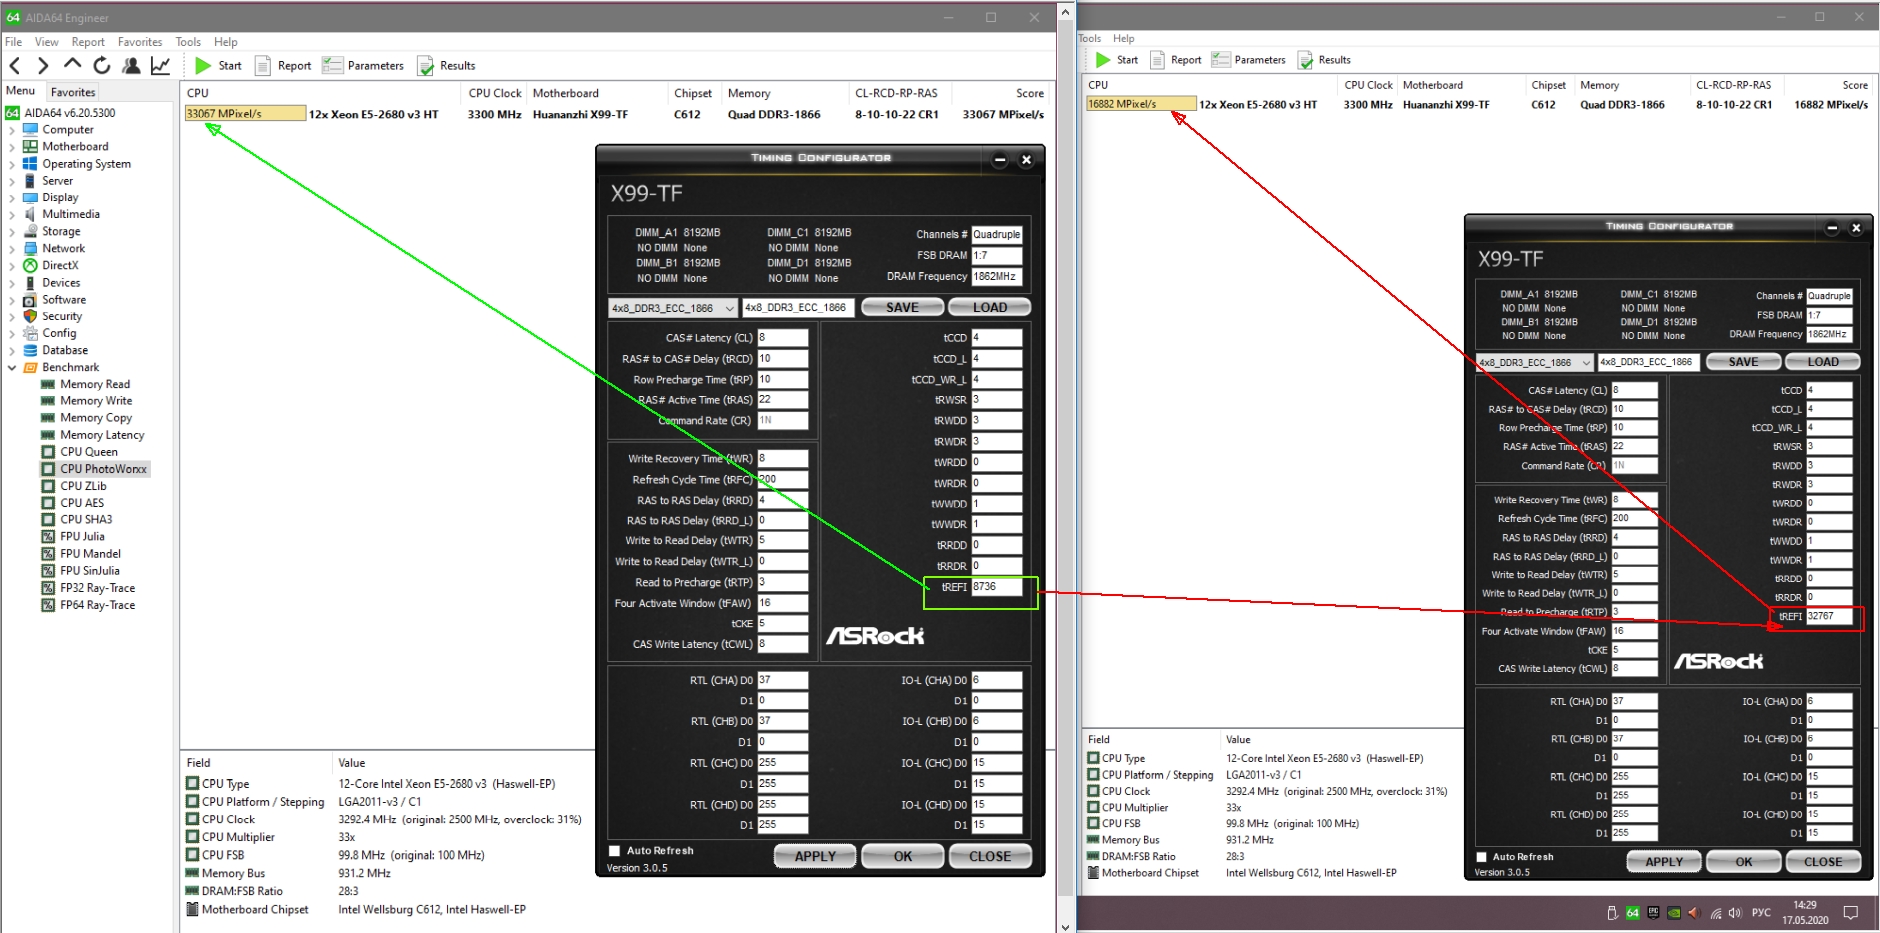The width and height of the screenshot is (1880, 933).
Task: Click the up-level arrow toolbar icon
Action: point(72,65)
